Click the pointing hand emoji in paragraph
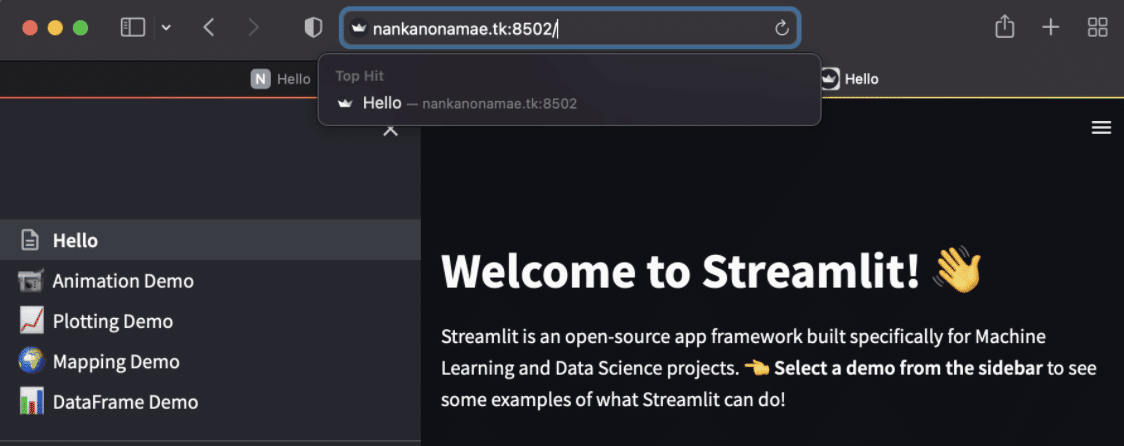Screen dimensions: 1124x446 (x=756, y=369)
